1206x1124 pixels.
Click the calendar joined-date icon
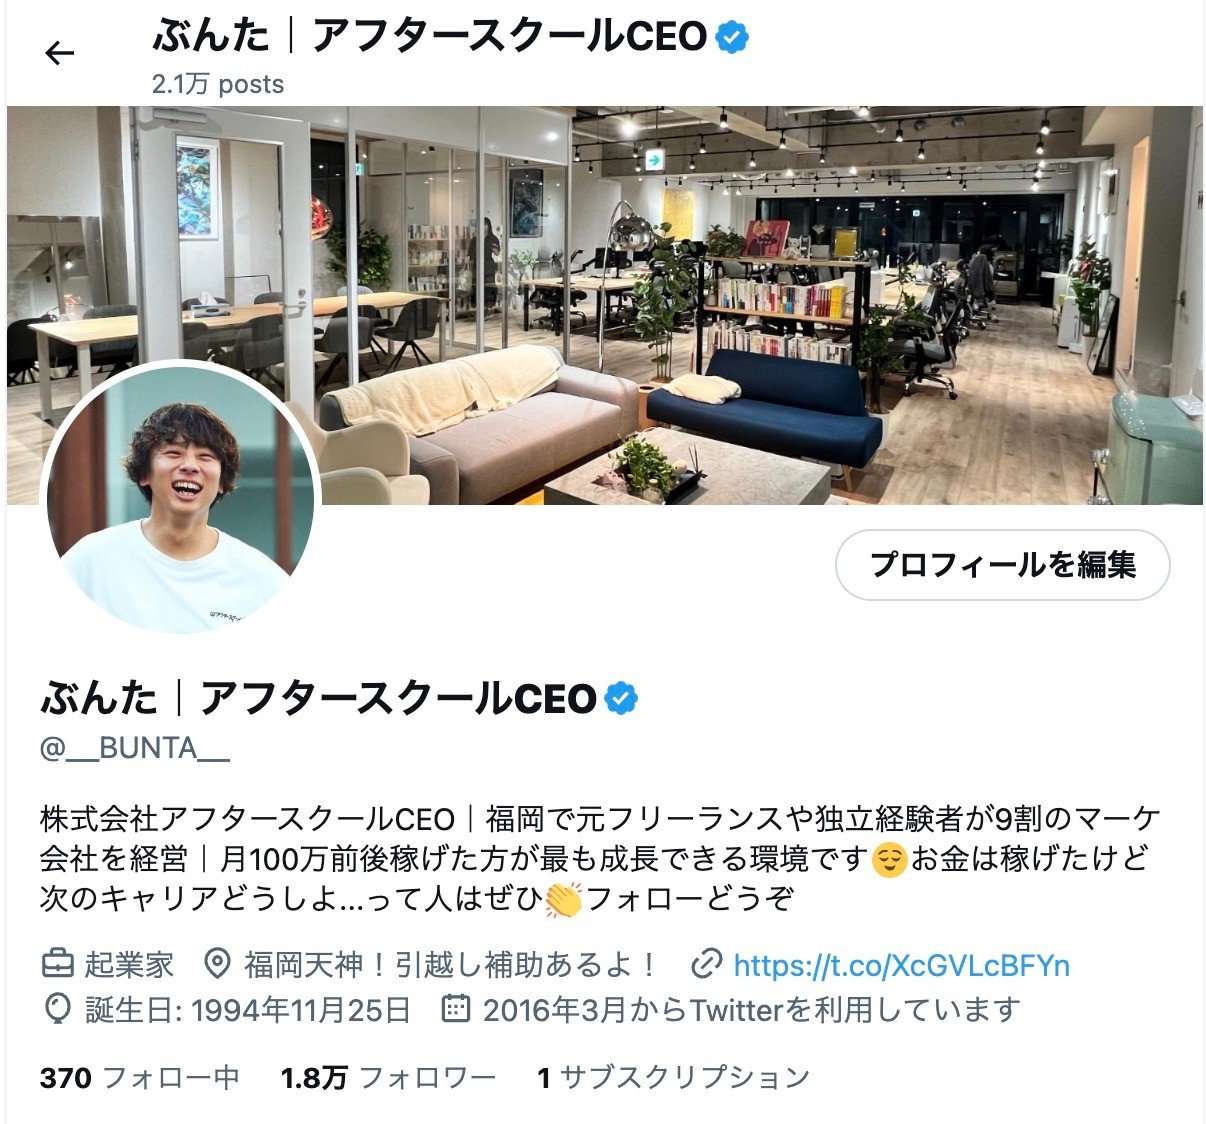tap(455, 1009)
